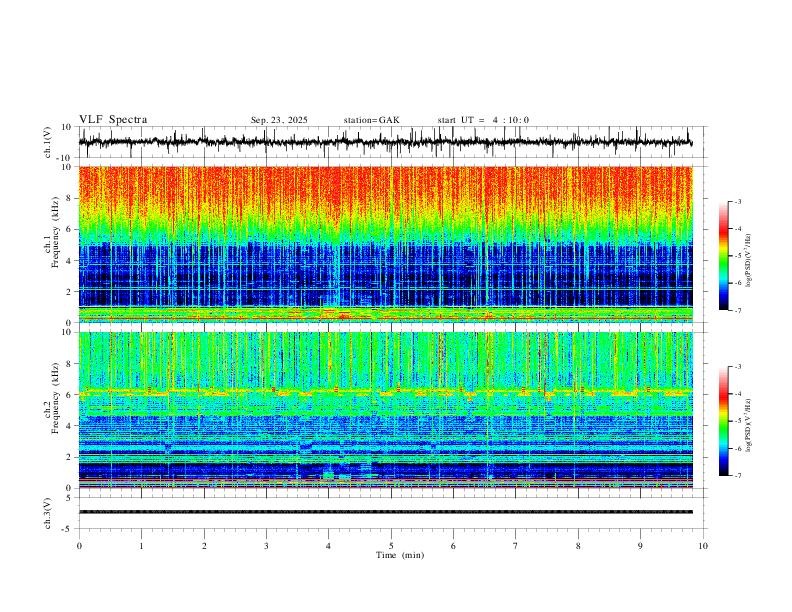Click the 'ch.1(V)' axis label
The height and width of the screenshot is (612, 792).
48,142
